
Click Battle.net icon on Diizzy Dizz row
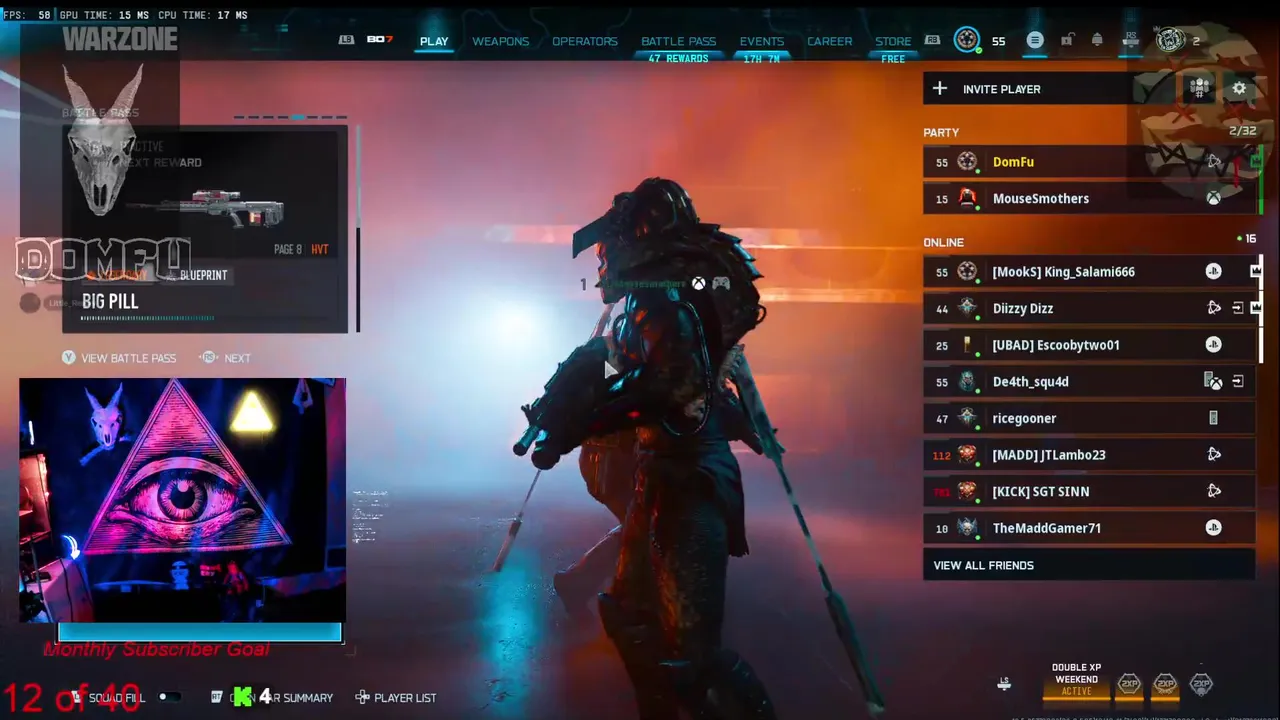pyautogui.click(x=1213, y=308)
